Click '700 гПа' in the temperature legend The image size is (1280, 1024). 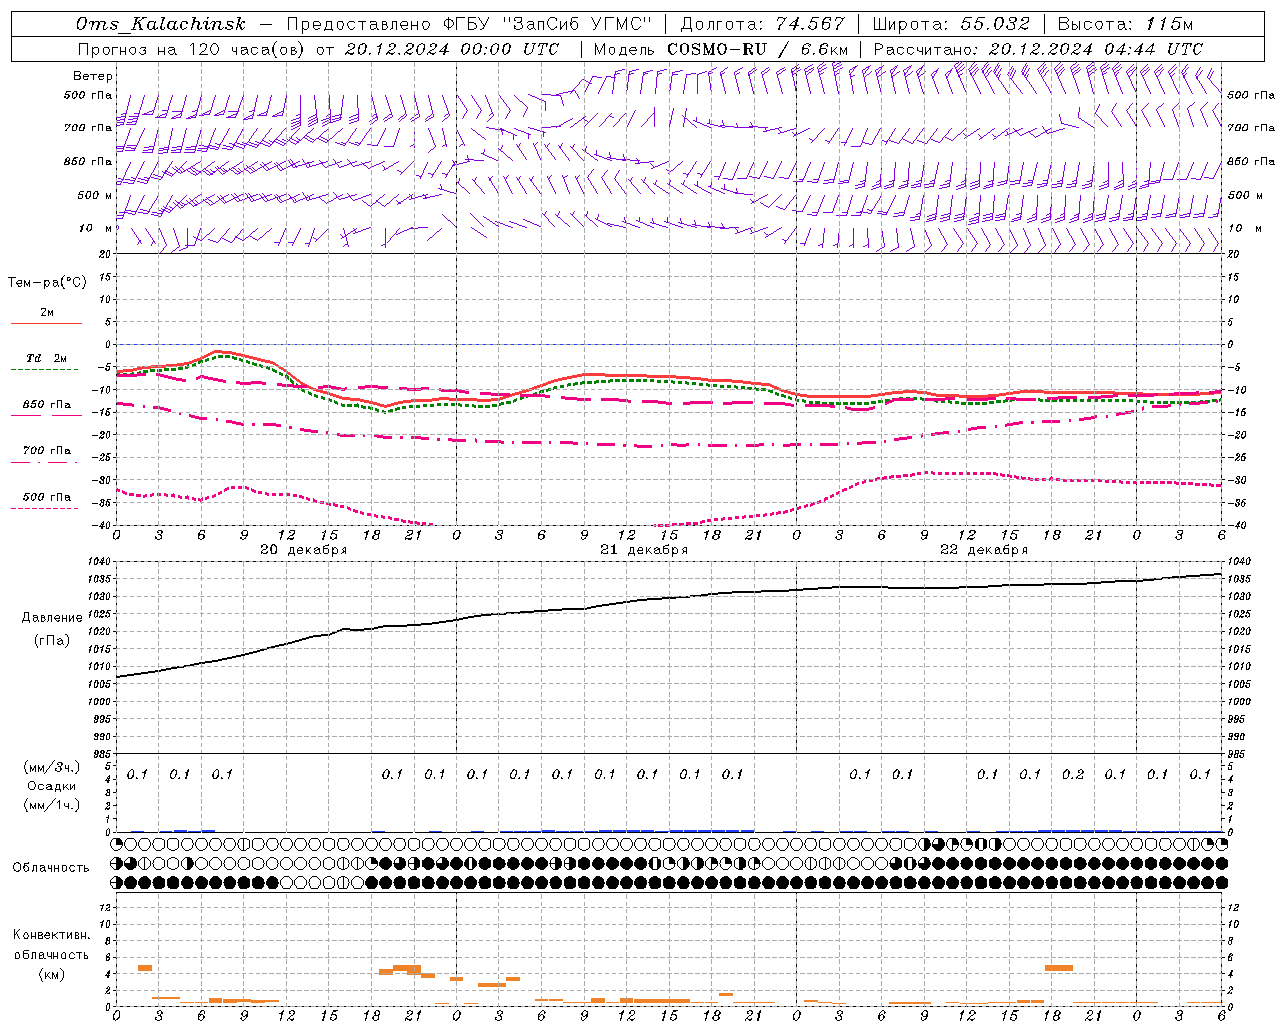47,451
